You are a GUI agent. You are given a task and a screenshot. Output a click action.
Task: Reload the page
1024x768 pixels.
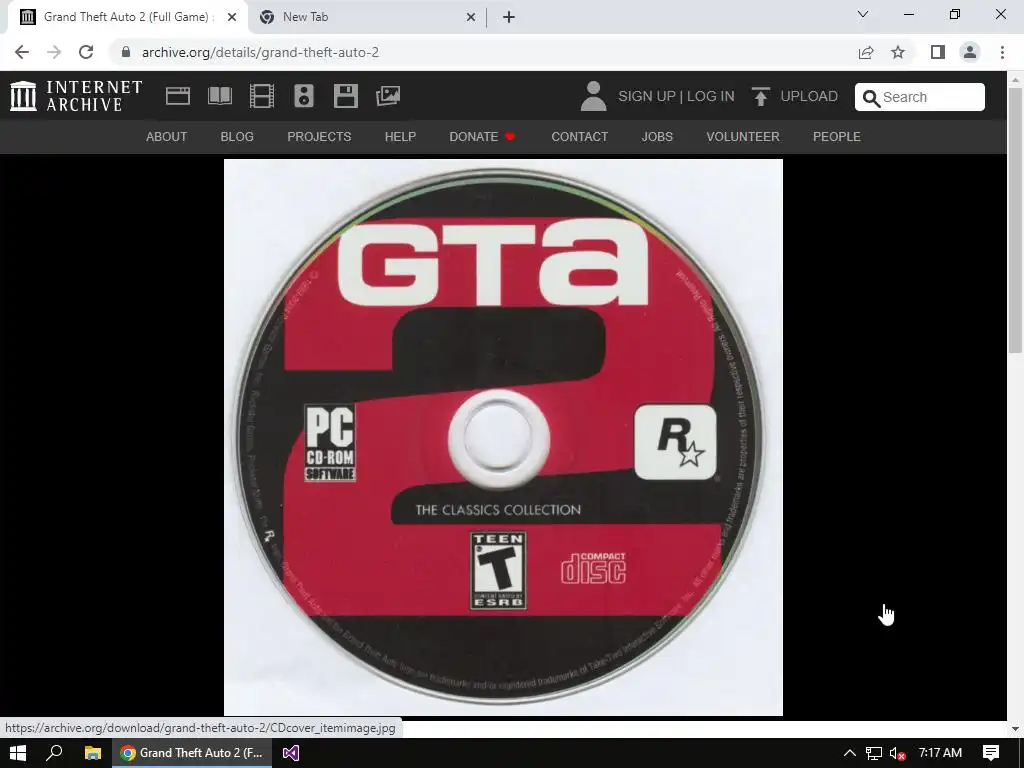(x=86, y=52)
